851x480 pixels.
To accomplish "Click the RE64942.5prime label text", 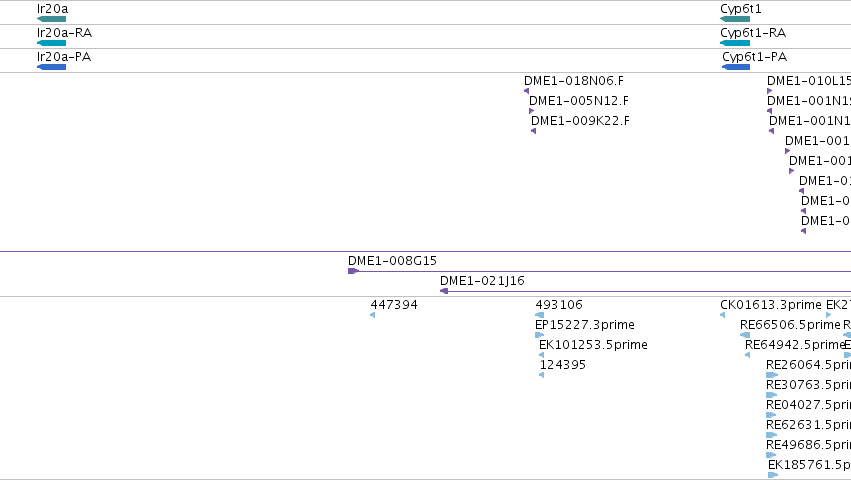I will 795,345.
